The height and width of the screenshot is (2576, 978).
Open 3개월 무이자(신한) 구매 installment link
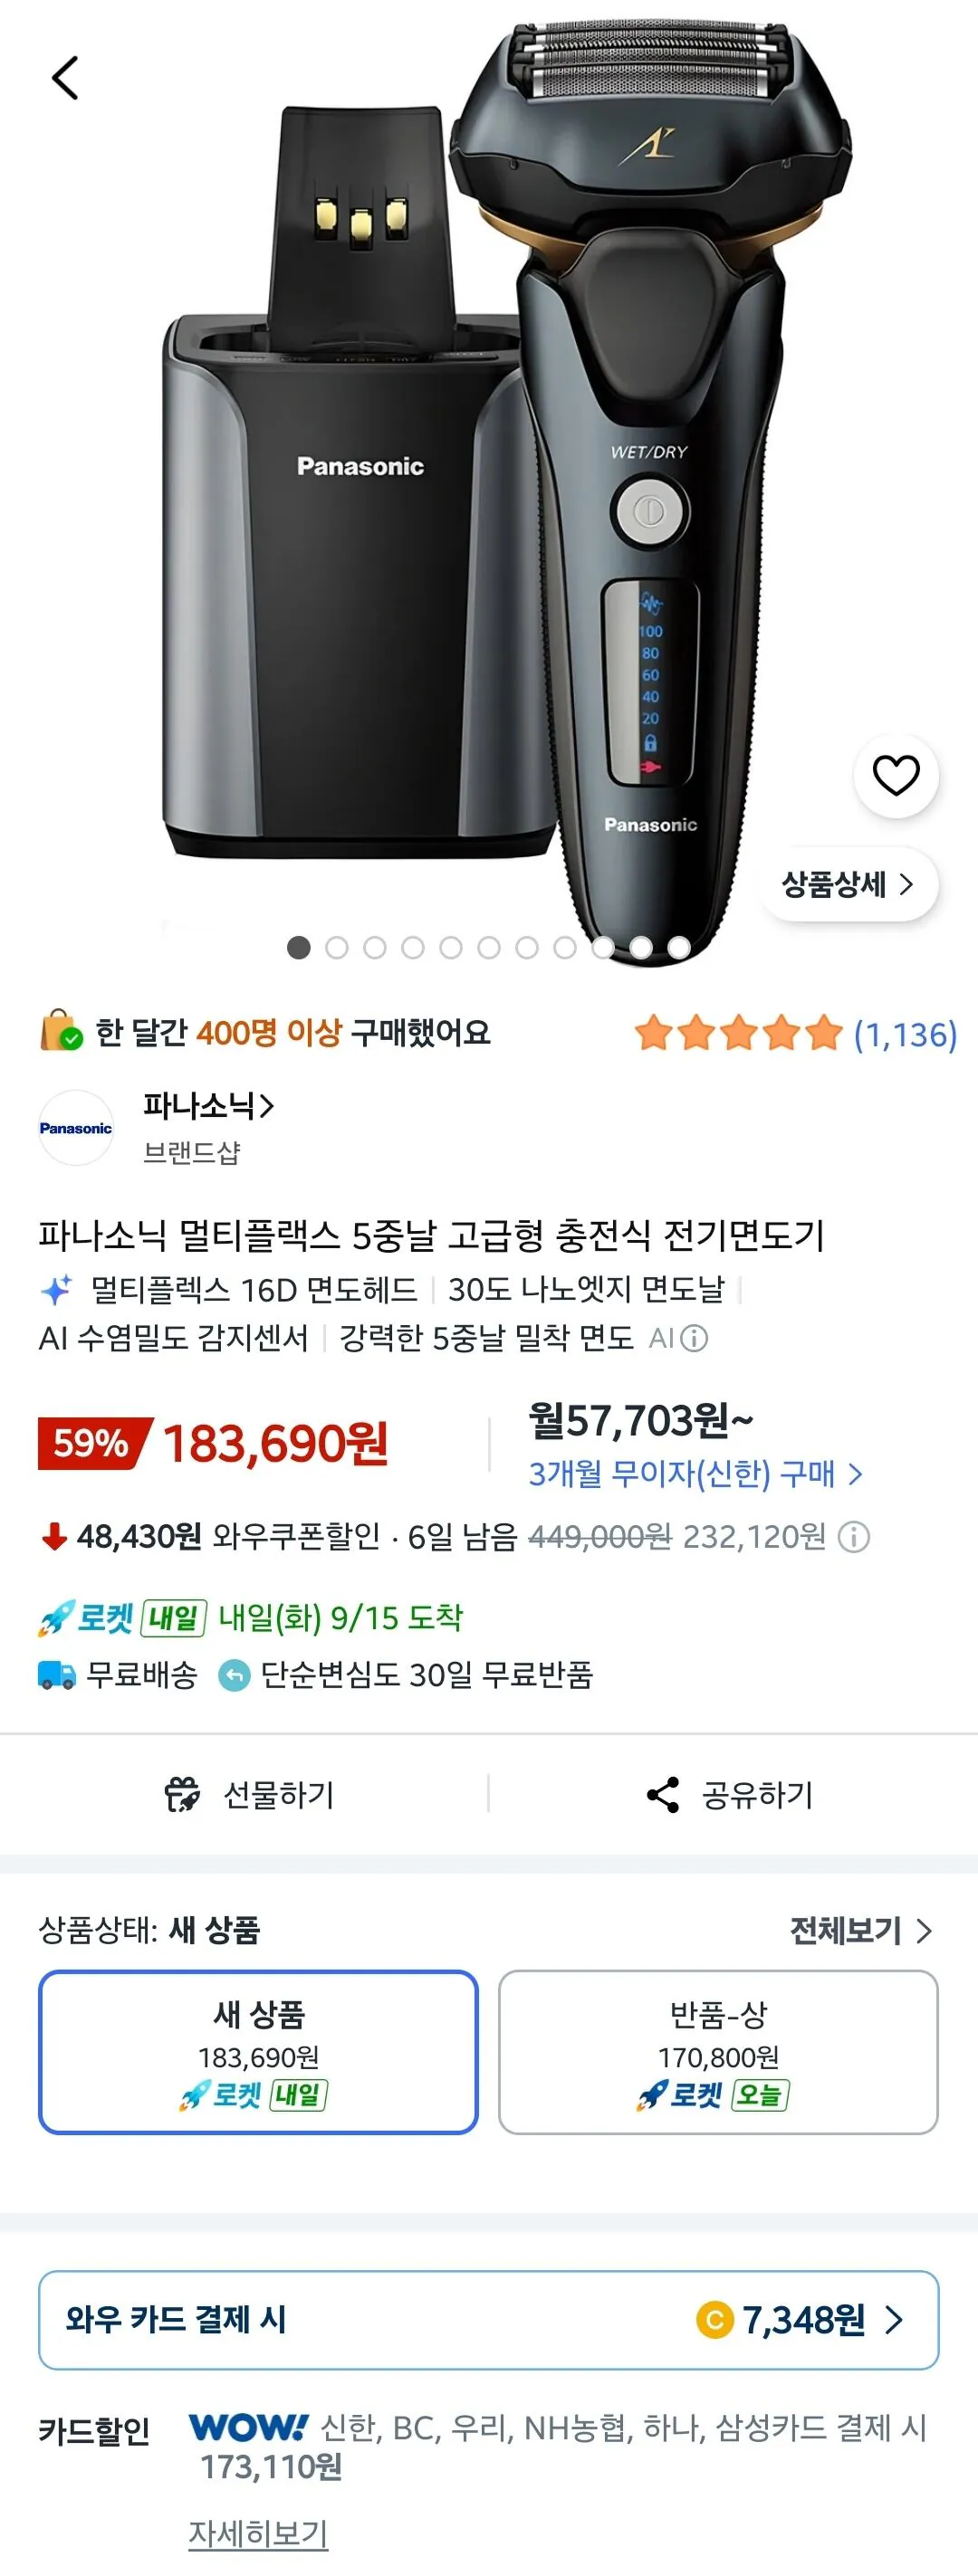695,1474
